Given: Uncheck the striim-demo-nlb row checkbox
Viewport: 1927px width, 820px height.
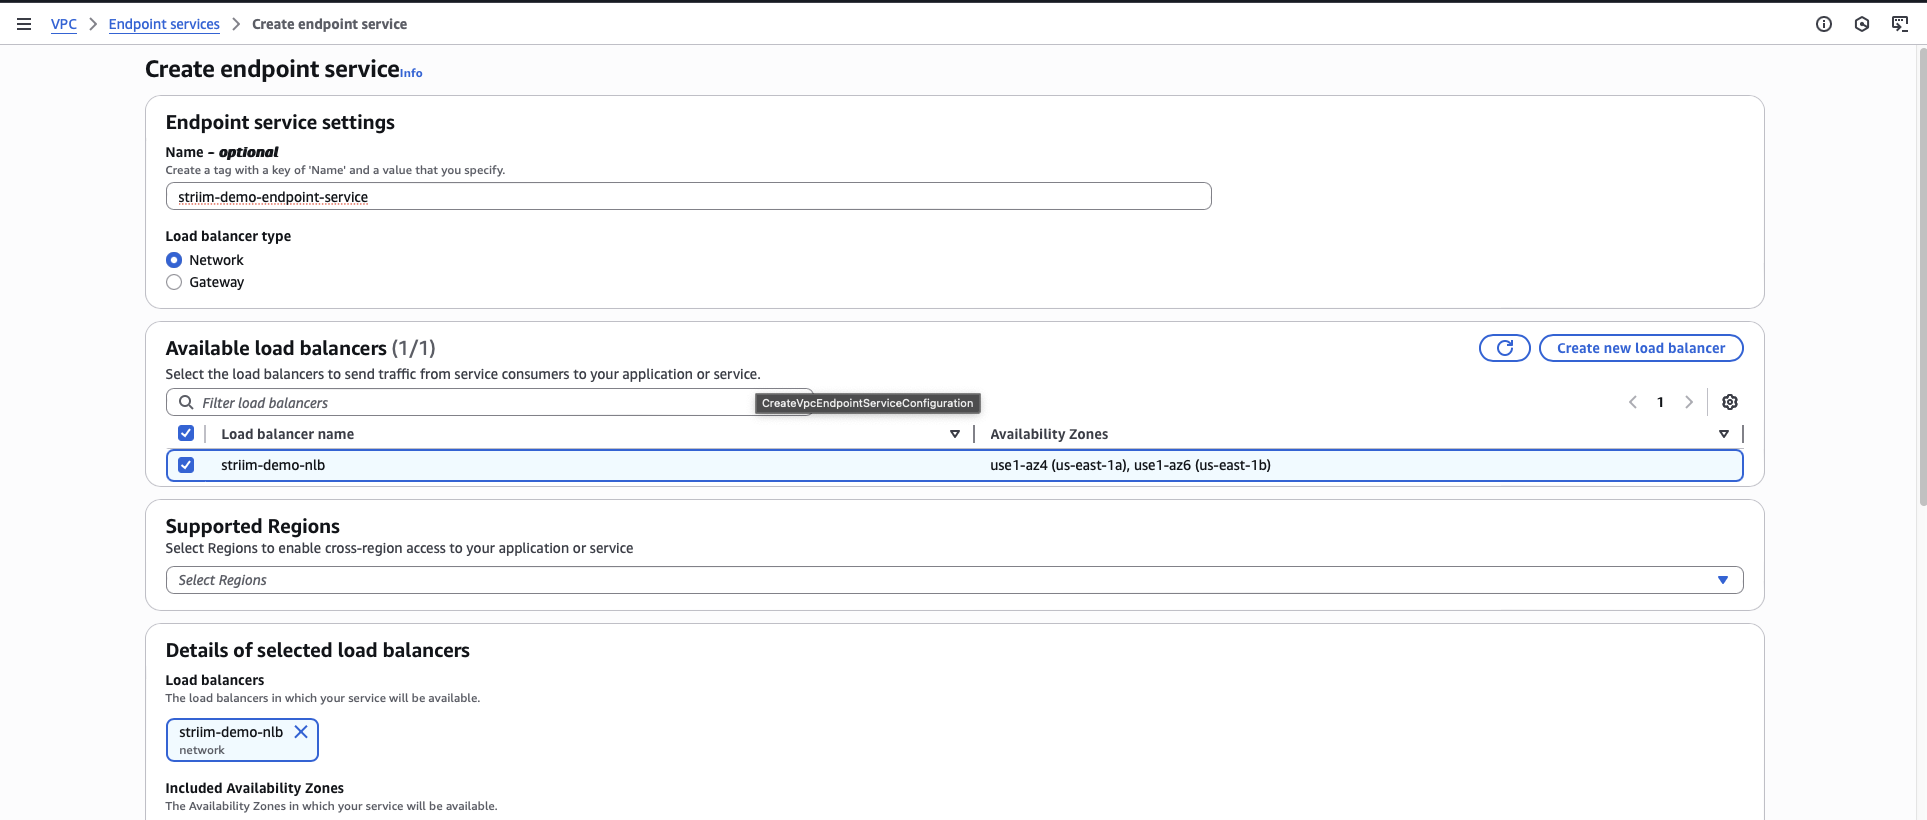Looking at the screenshot, I should point(186,465).
